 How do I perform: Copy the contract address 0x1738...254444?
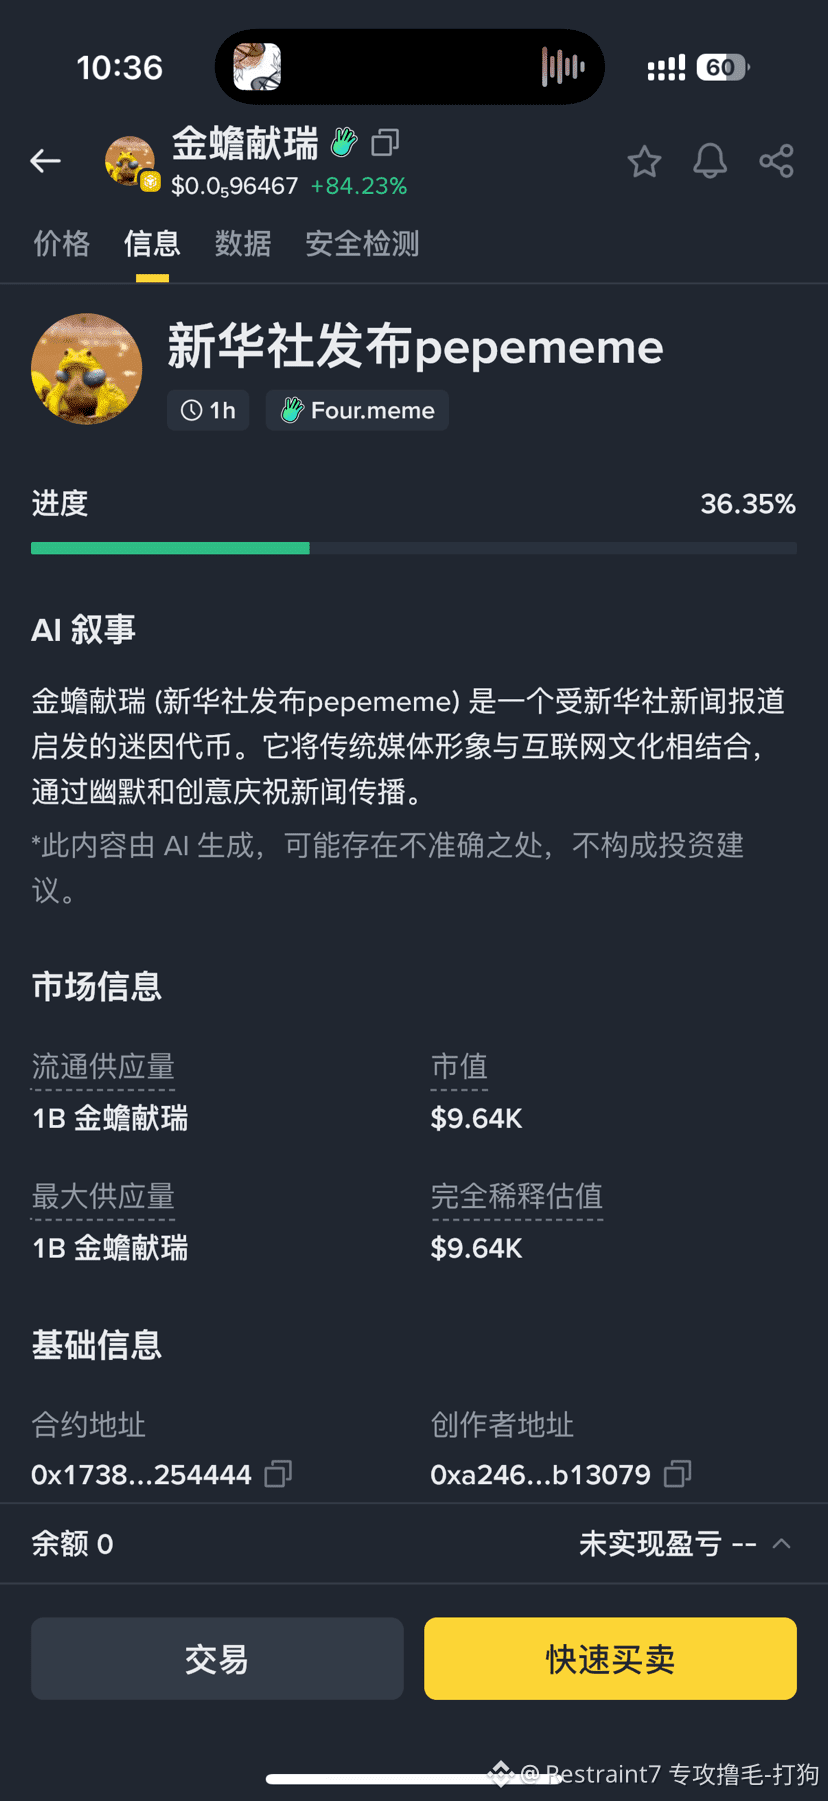tap(278, 1474)
